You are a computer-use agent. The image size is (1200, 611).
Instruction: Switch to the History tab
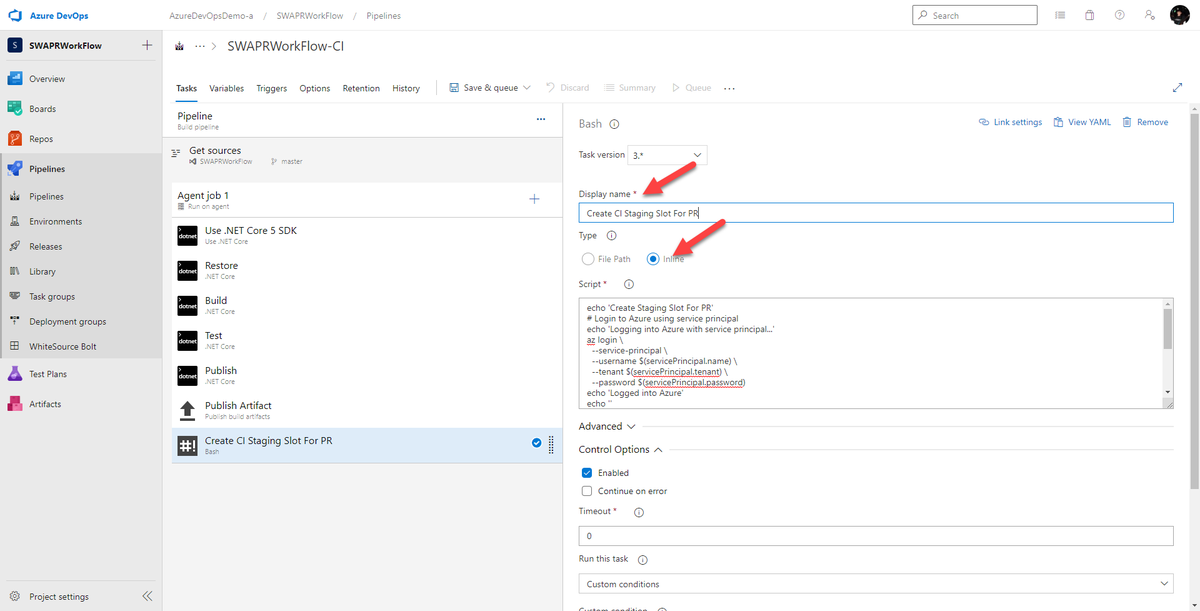pos(406,88)
